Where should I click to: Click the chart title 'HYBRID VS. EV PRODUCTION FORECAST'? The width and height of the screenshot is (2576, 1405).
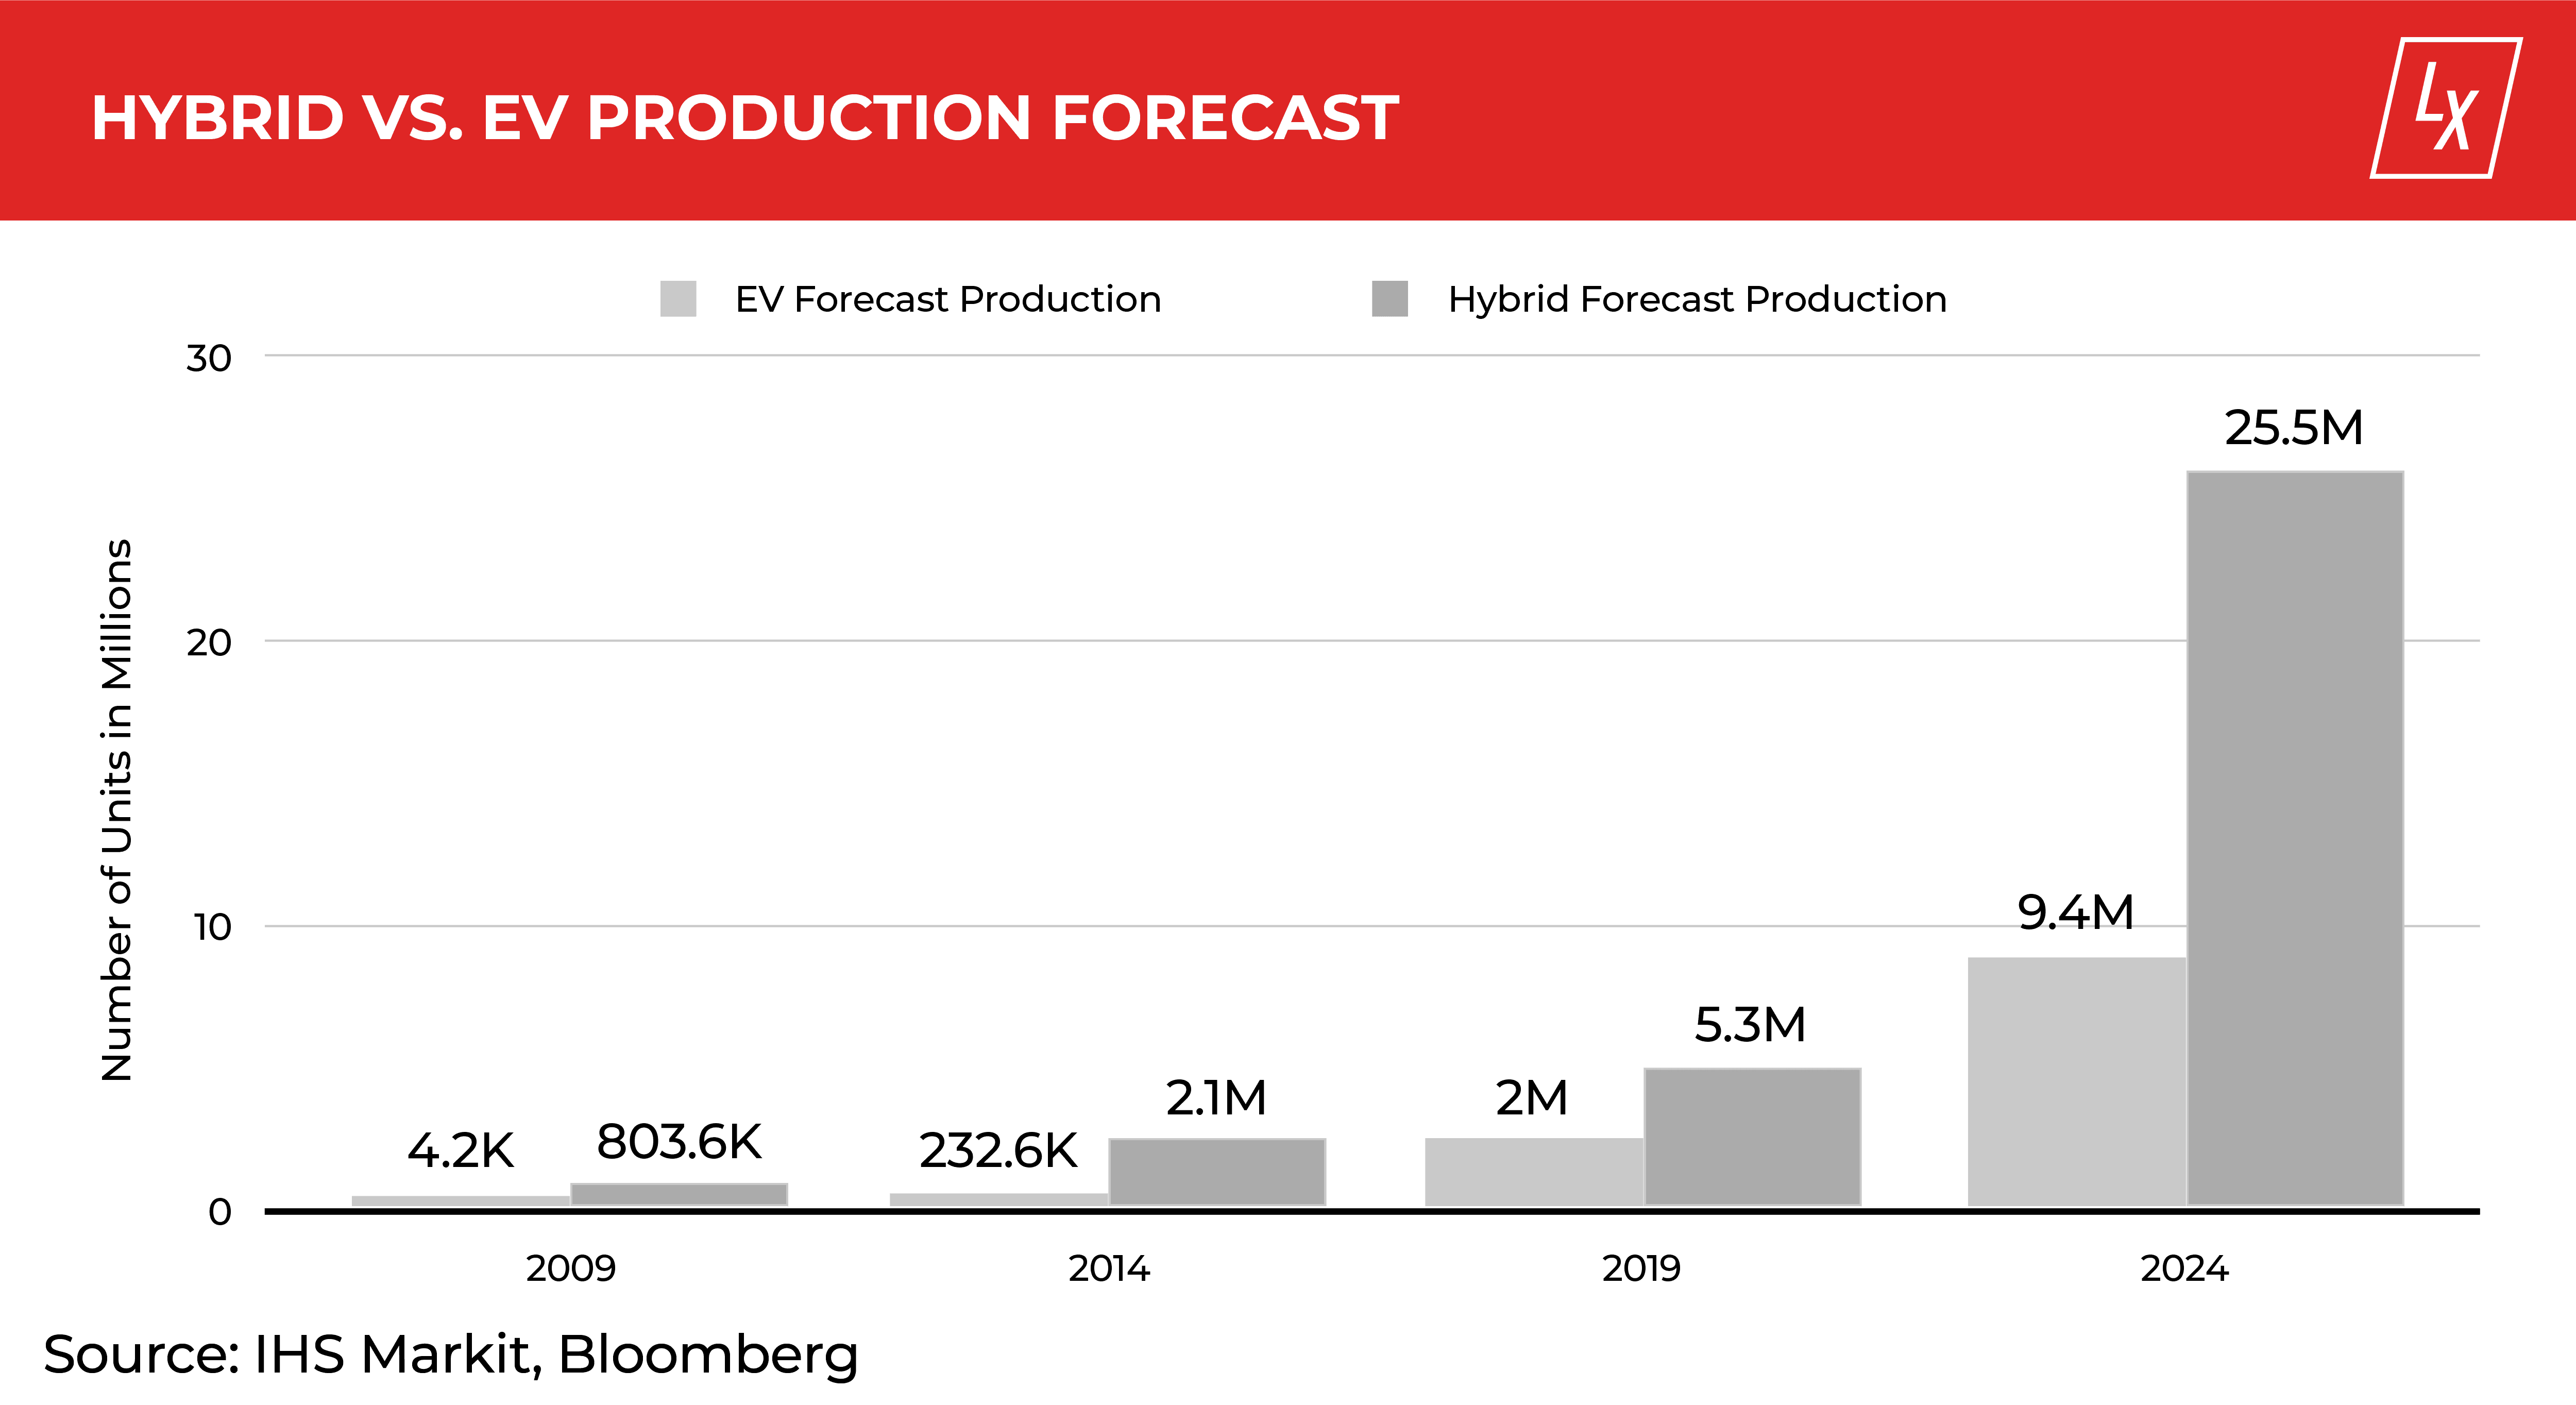coord(745,118)
